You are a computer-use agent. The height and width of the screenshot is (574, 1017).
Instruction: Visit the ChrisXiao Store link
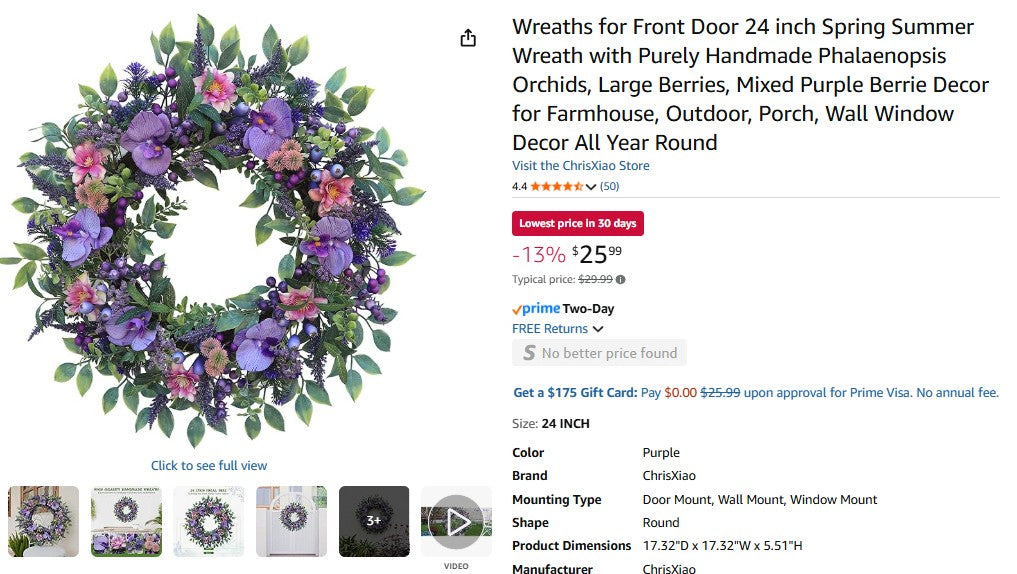click(x=580, y=166)
